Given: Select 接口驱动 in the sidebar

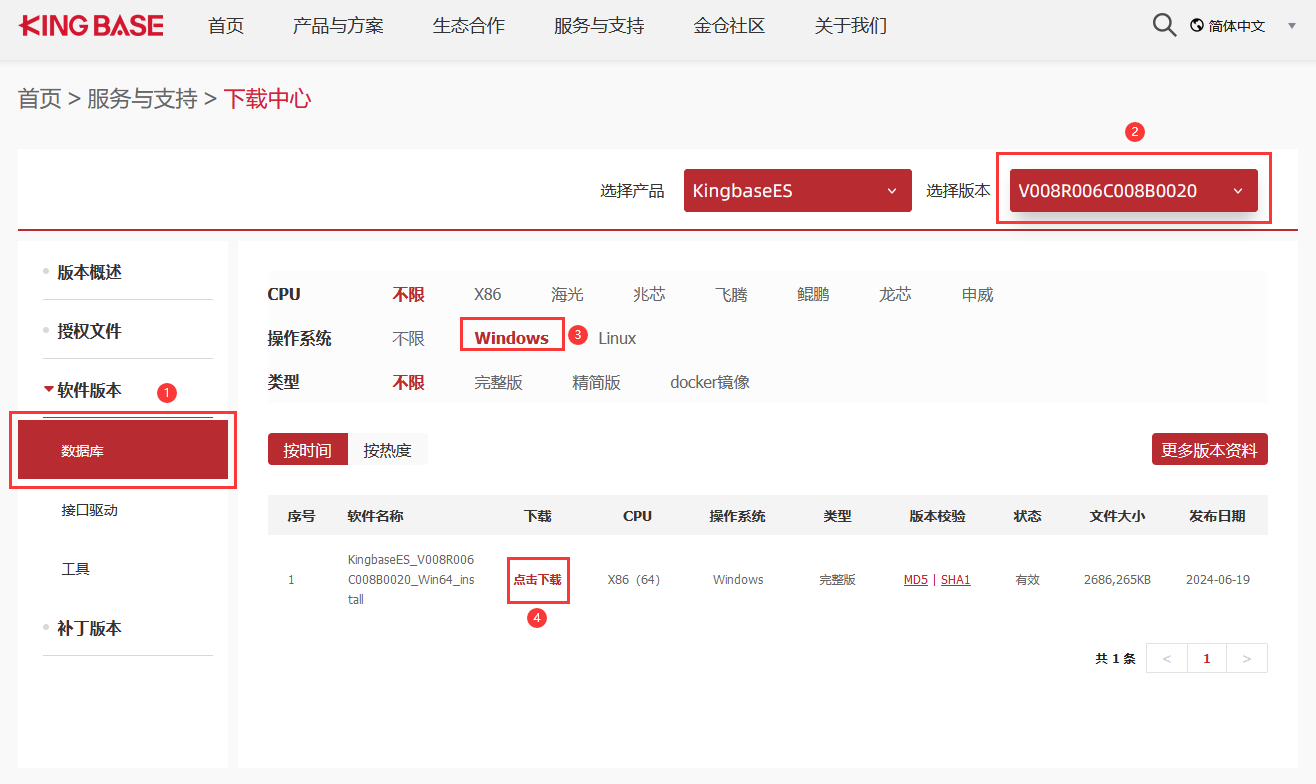Looking at the screenshot, I should coord(89,510).
